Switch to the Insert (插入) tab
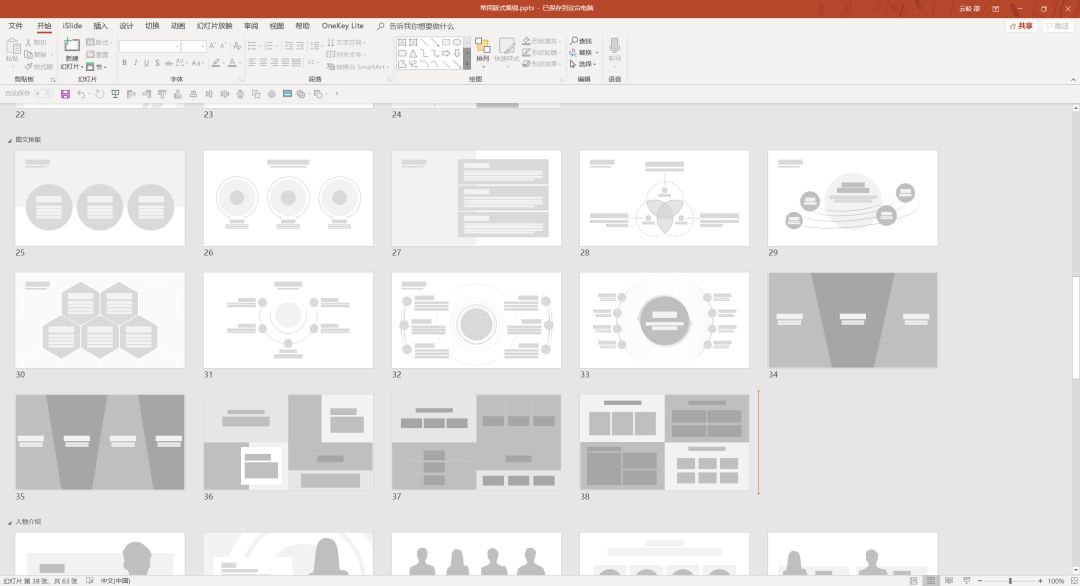Screen dimensions: 1080x586 point(101,26)
